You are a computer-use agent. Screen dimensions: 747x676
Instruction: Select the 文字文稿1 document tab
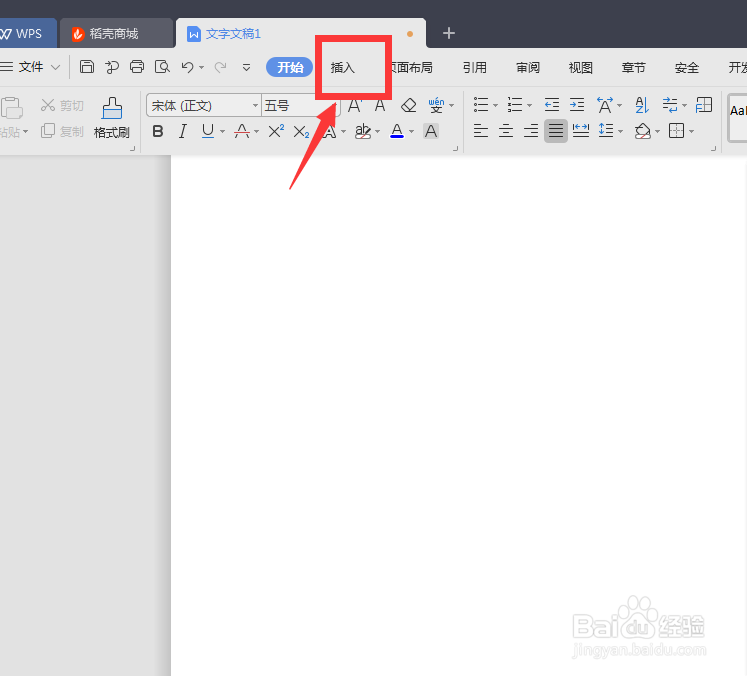pyautogui.click(x=301, y=33)
